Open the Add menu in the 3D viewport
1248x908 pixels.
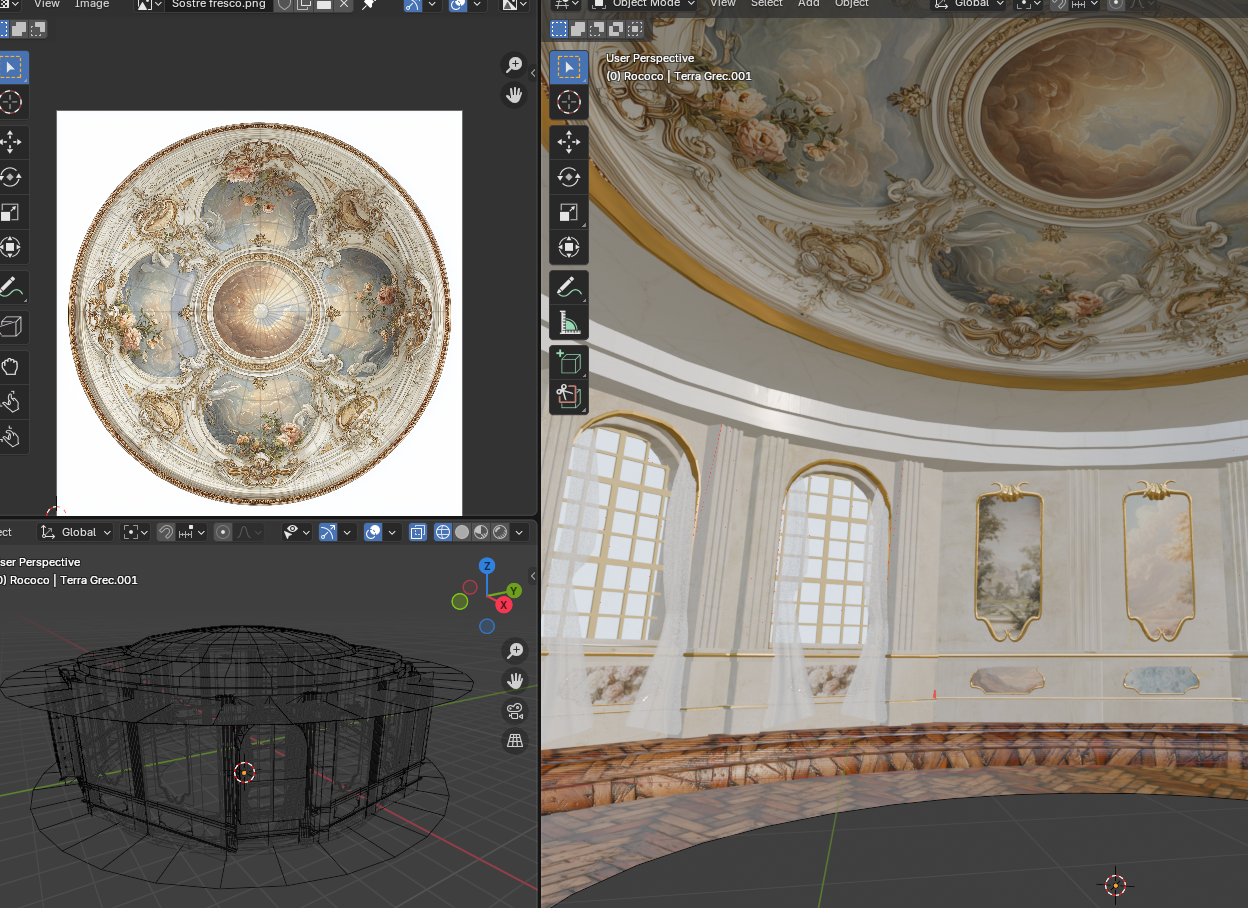pos(808,4)
